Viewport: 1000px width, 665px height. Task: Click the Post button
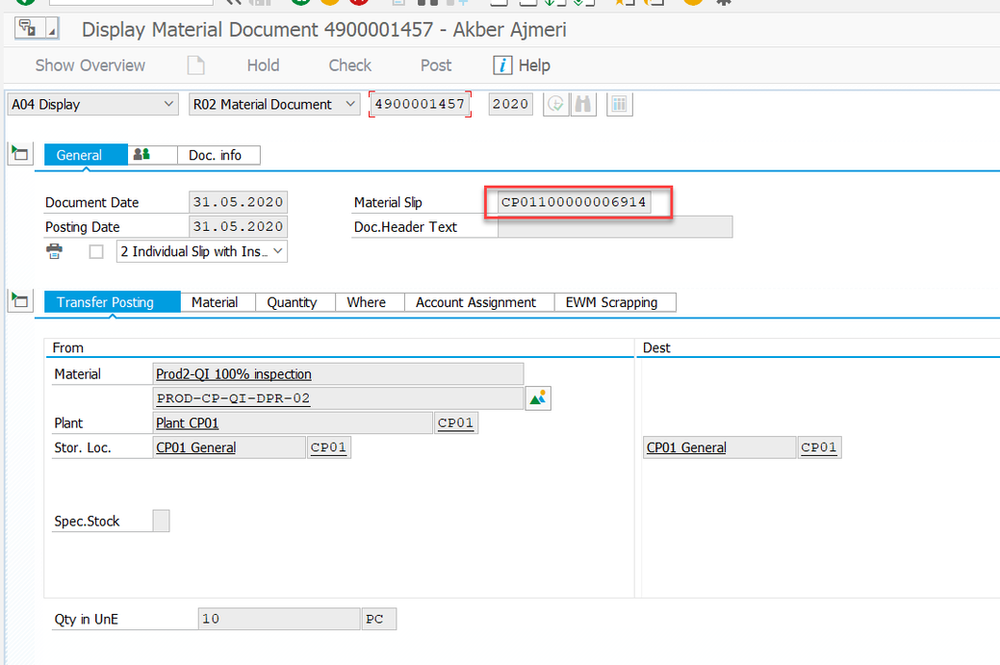coord(435,65)
